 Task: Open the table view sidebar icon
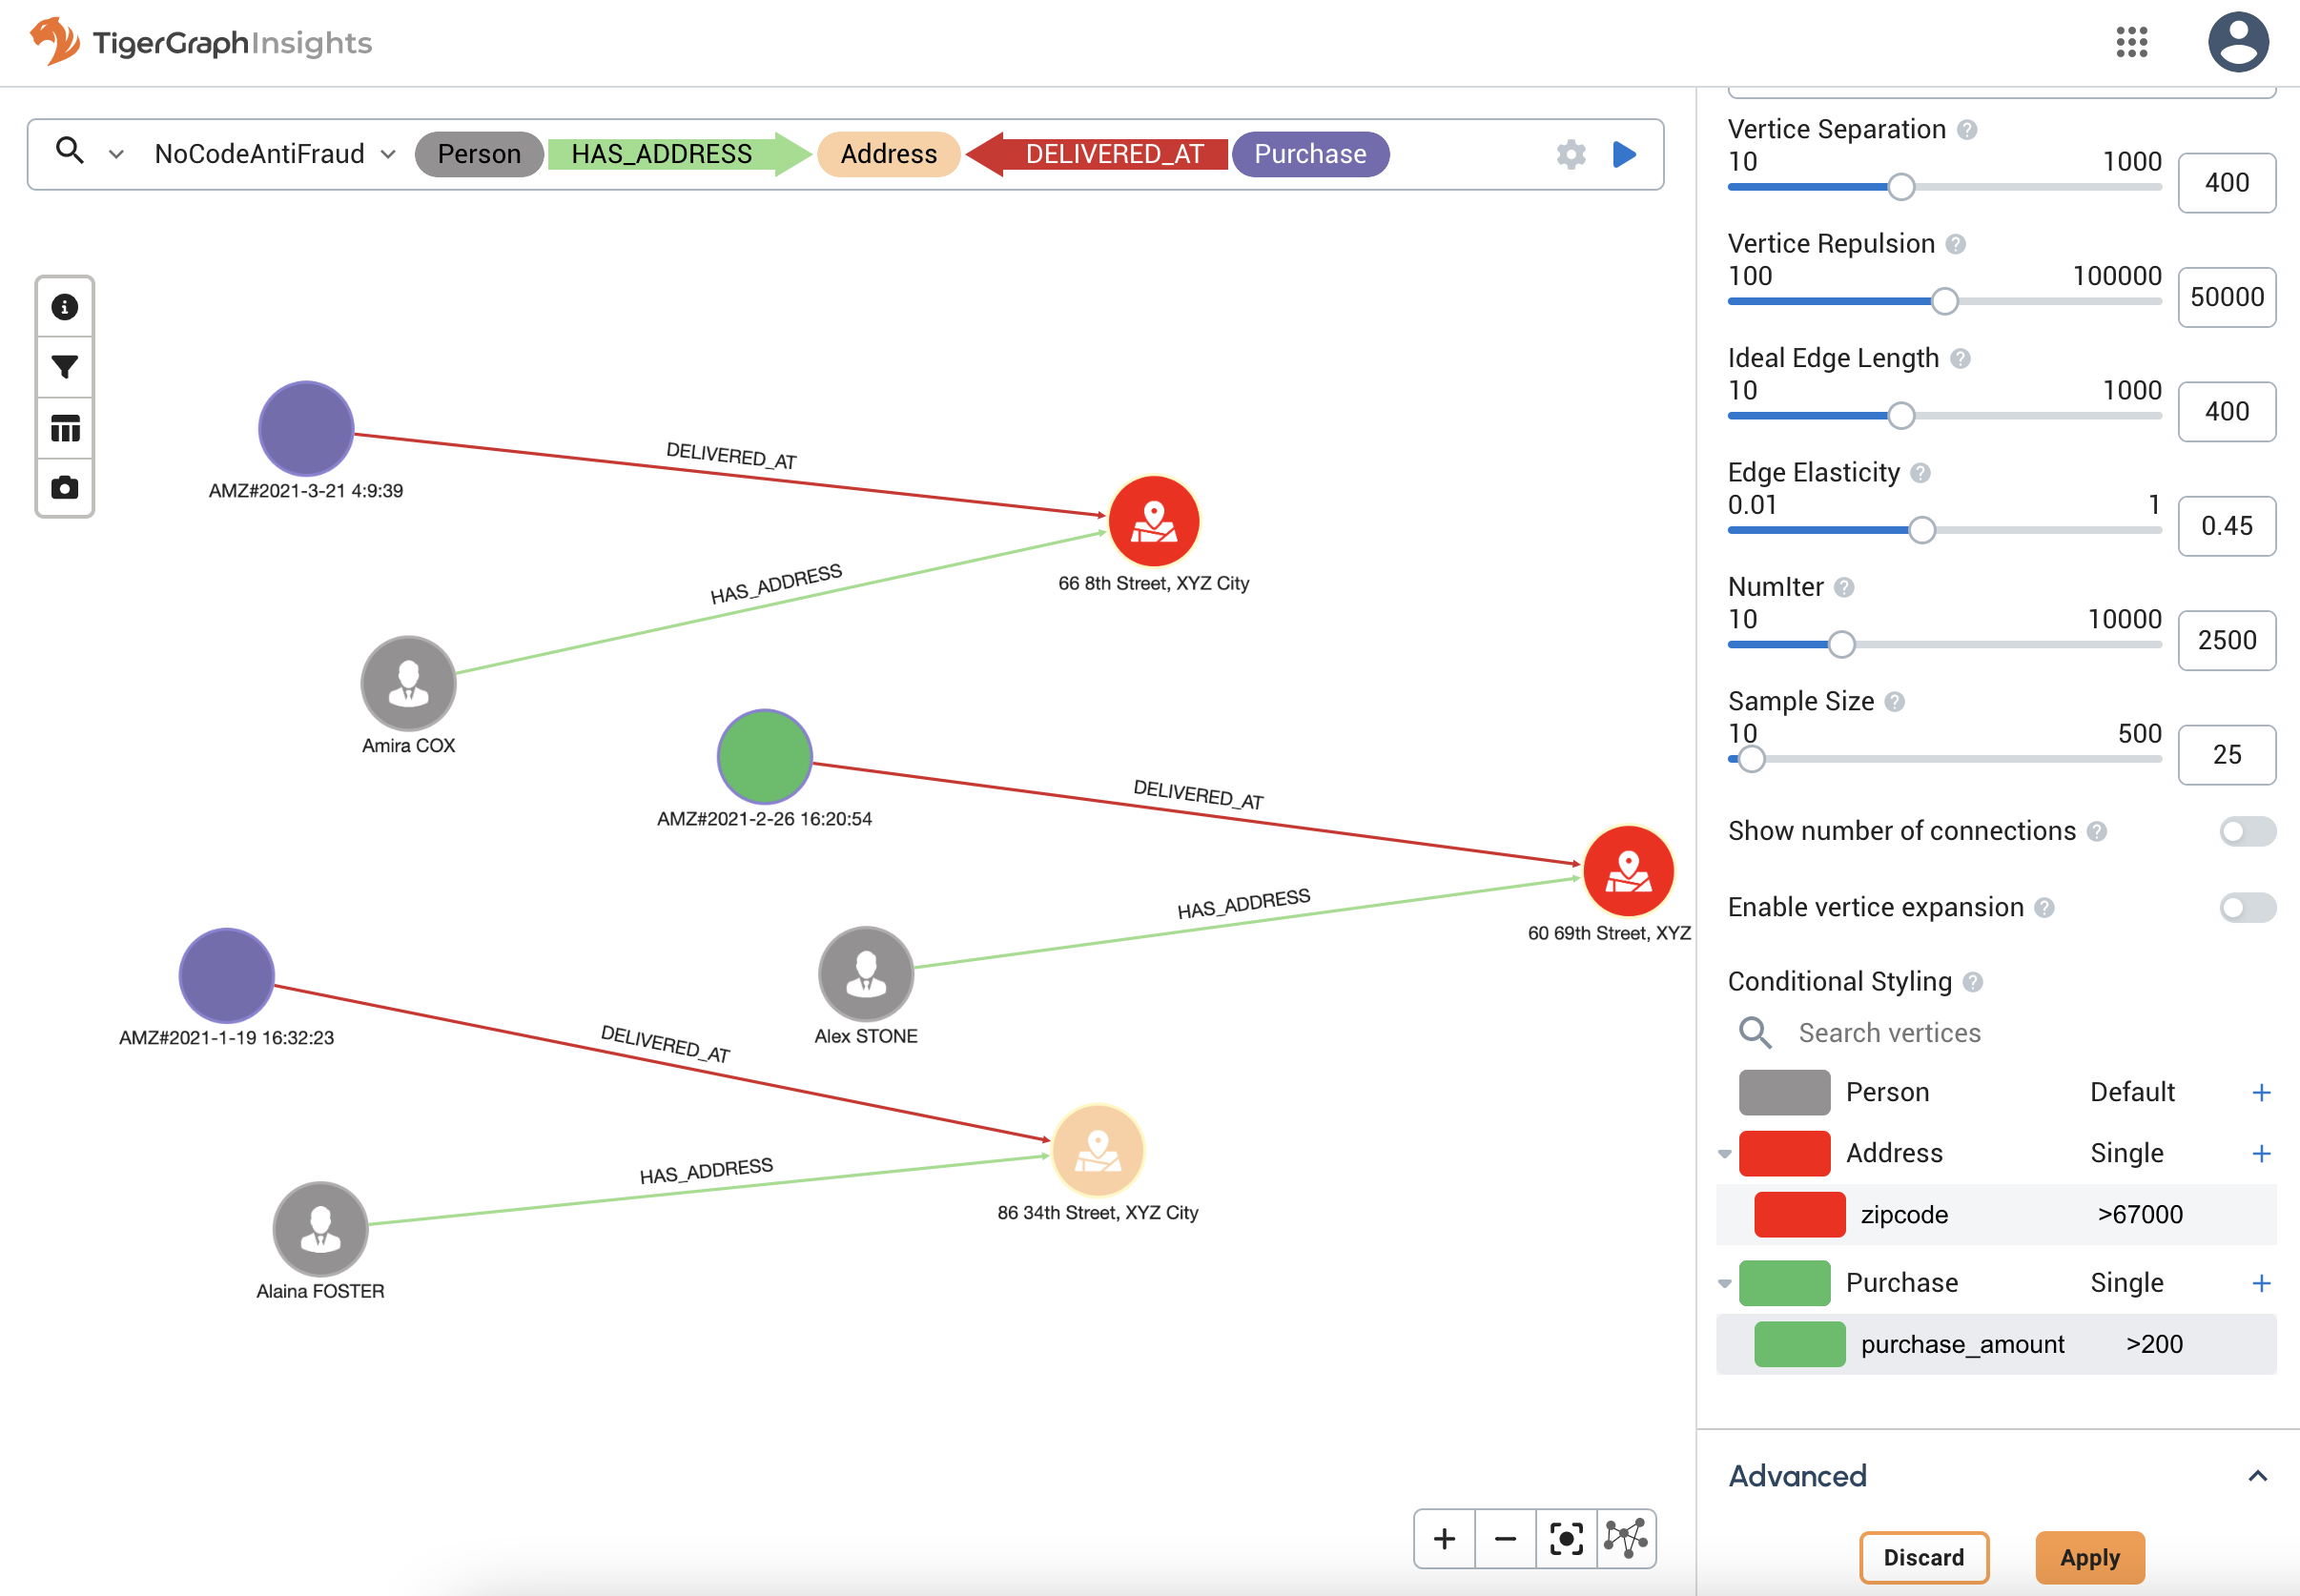pos(64,428)
